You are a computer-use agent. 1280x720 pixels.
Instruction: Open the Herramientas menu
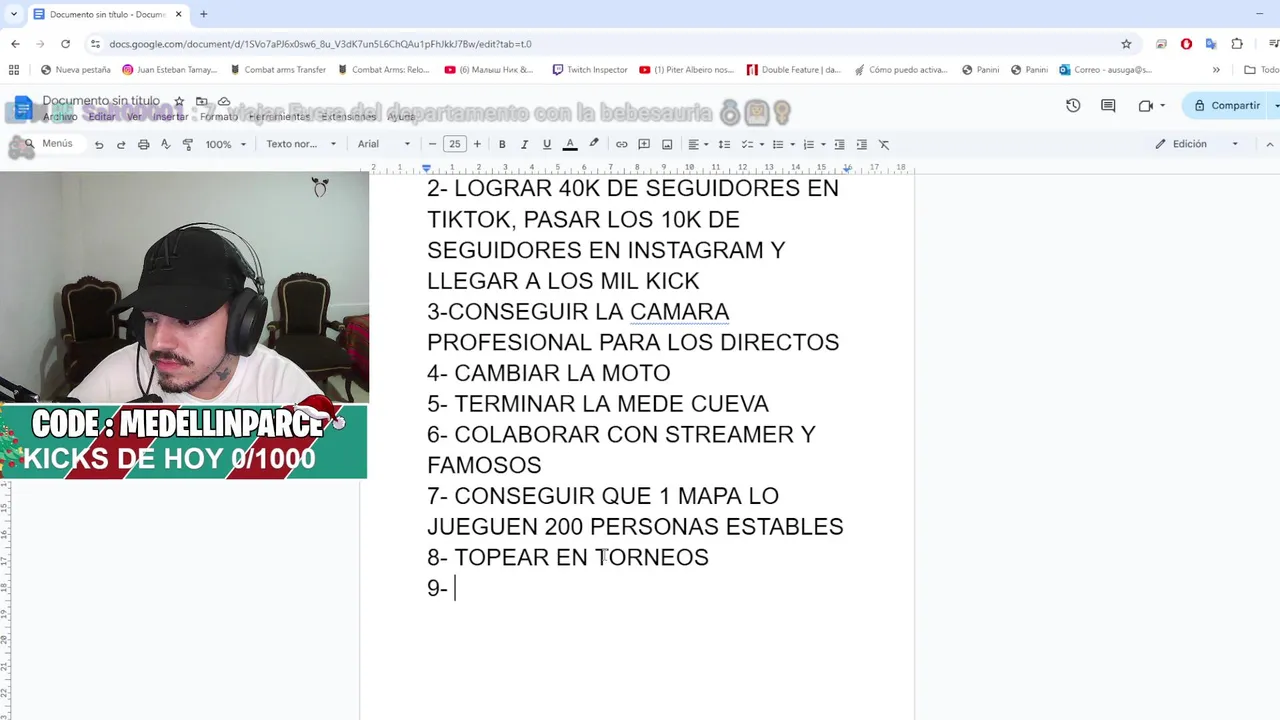pos(280,117)
